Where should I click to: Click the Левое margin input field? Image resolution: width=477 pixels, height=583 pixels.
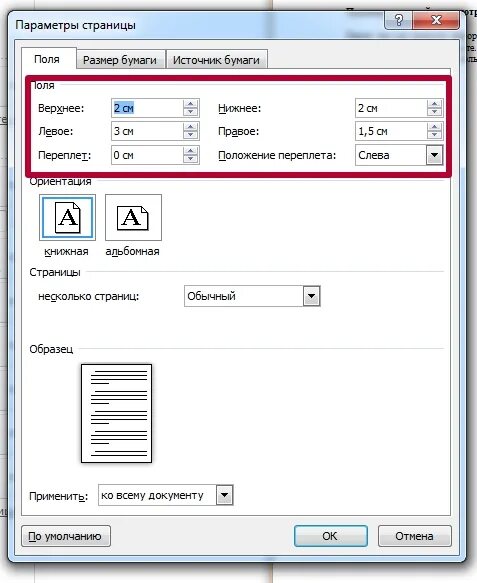(x=148, y=131)
